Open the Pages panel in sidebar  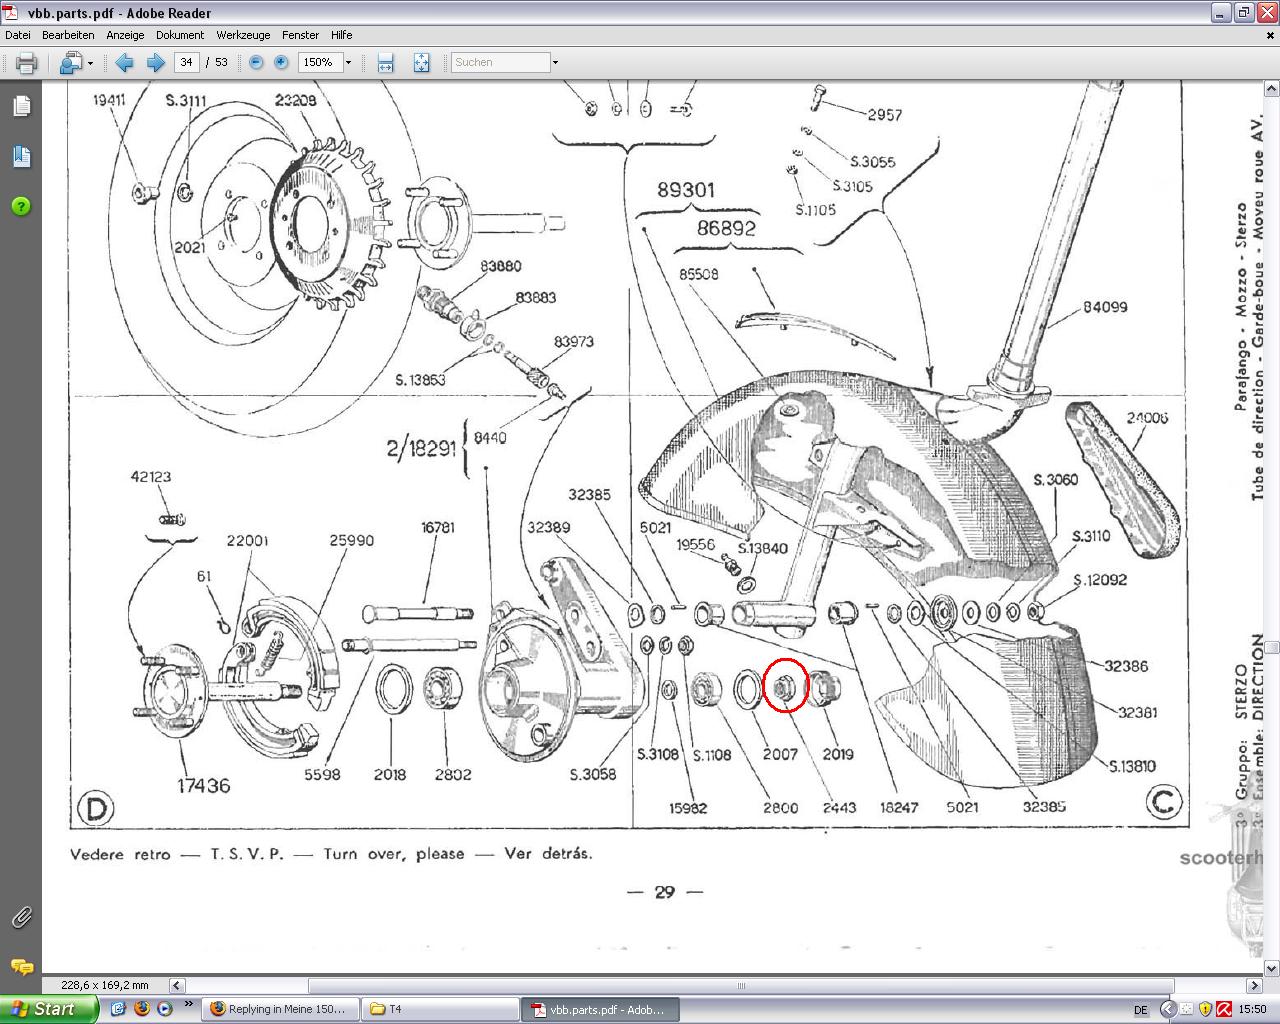[x=21, y=106]
